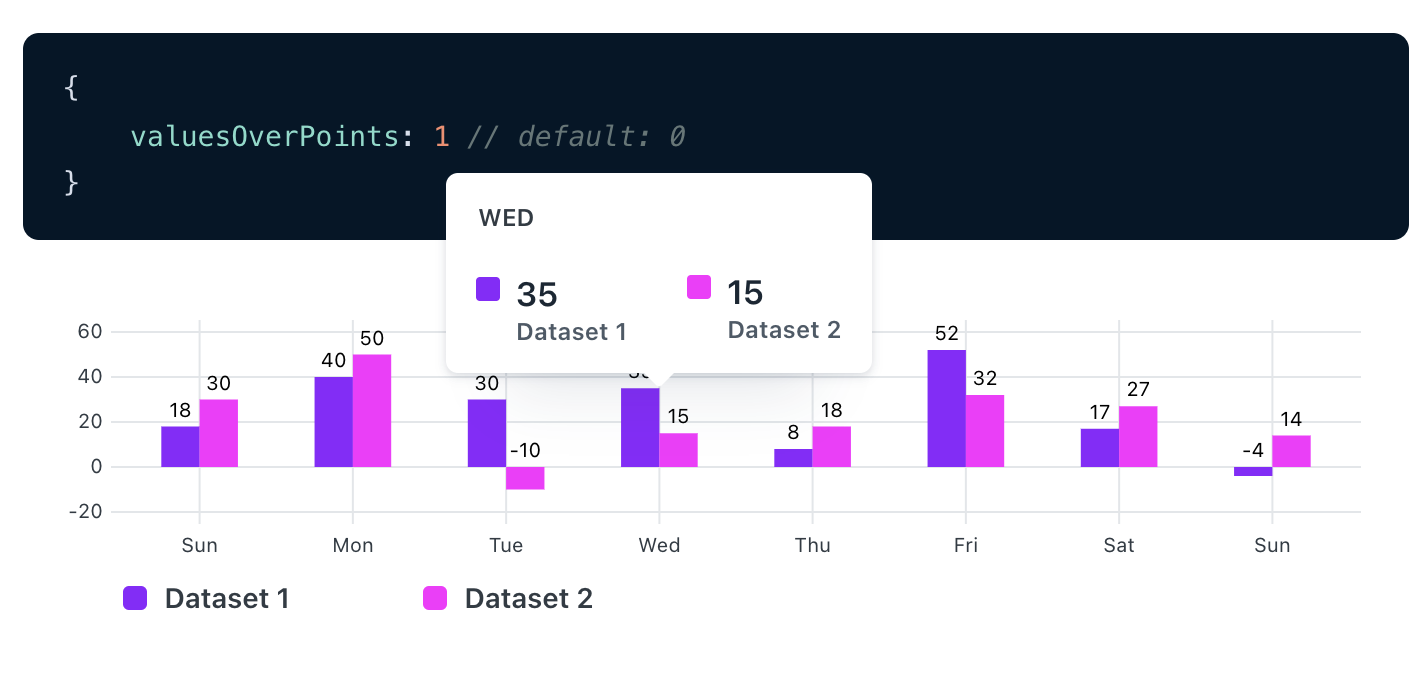The height and width of the screenshot is (686, 1416).
Task: Click the Wed x-axis label
Action: (x=659, y=545)
